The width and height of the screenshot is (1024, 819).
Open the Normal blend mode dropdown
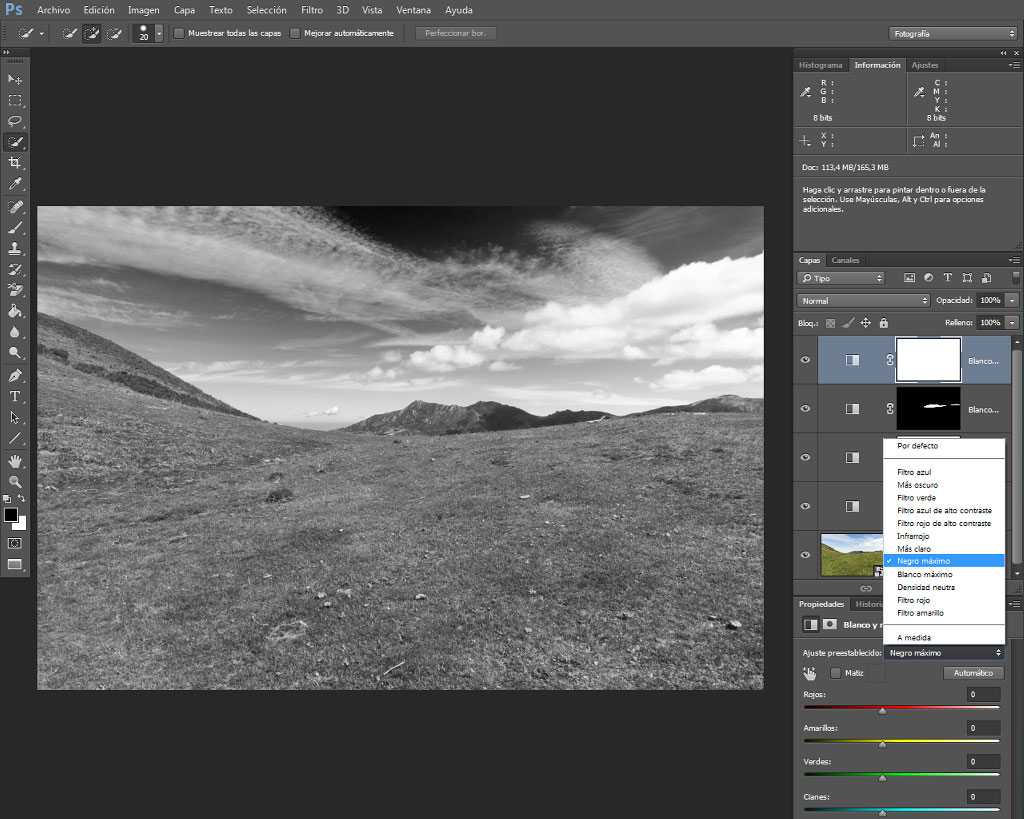coord(863,300)
